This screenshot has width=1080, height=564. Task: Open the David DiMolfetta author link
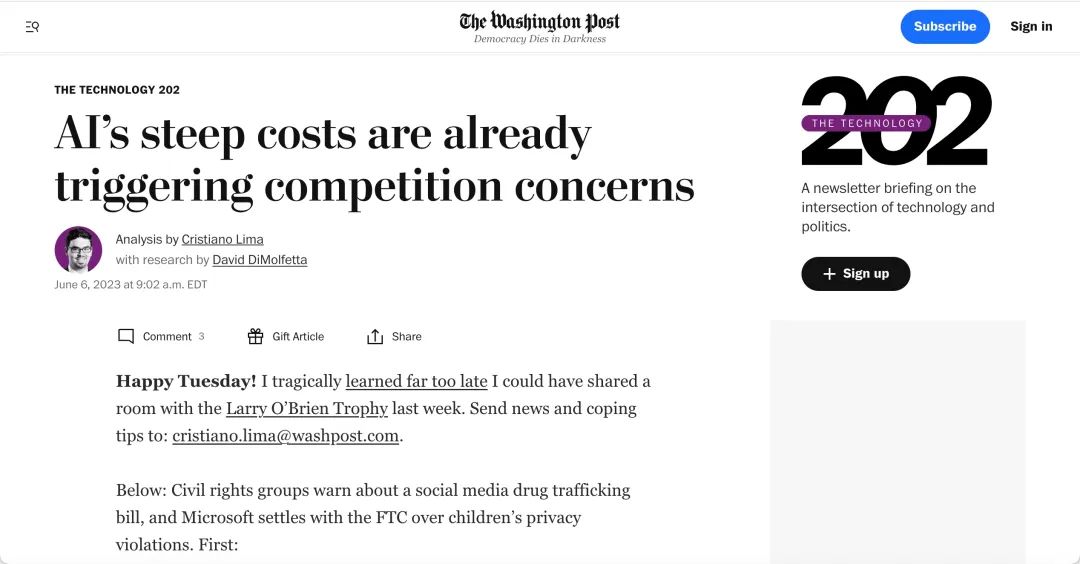(x=260, y=260)
